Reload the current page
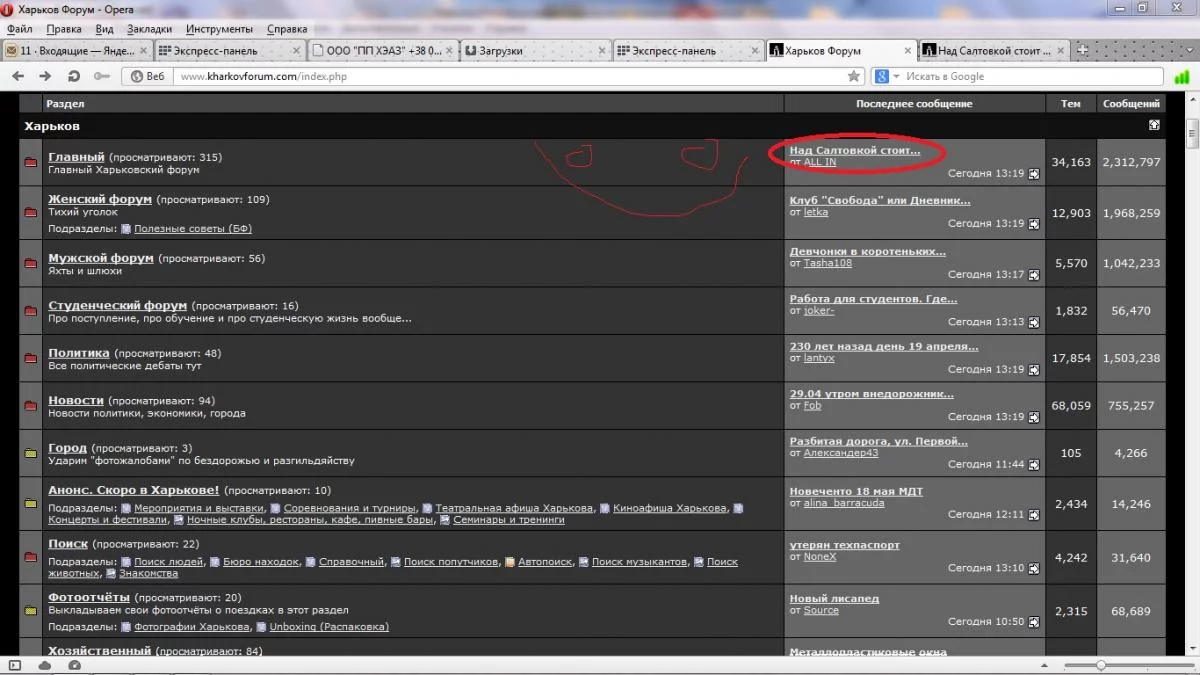1200x675 pixels. click(x=73, y=76)
